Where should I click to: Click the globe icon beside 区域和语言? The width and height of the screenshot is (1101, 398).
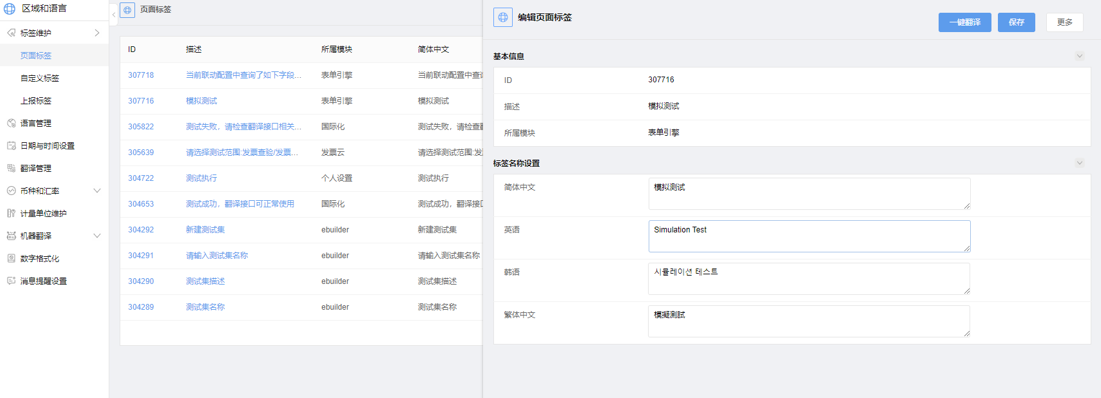(x=10, y=9)
